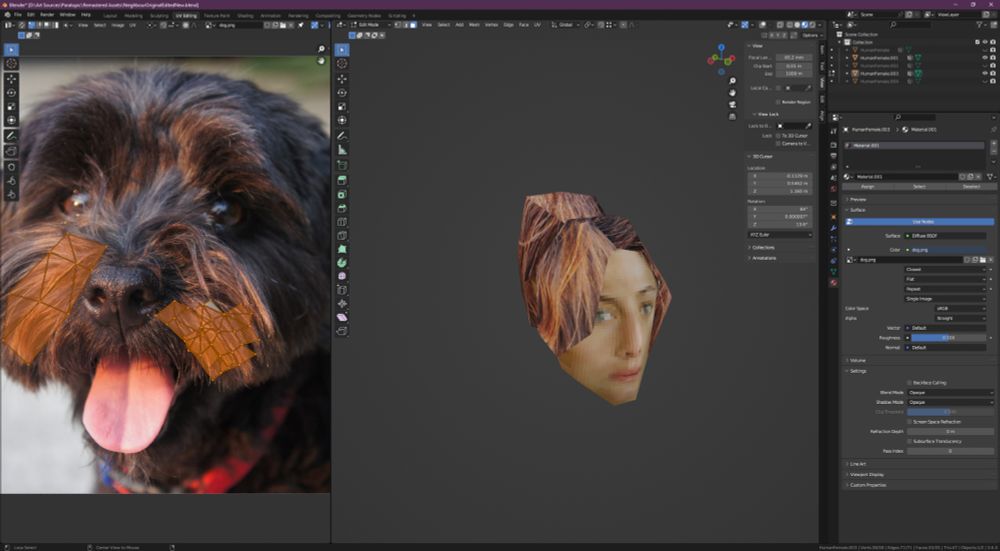This screenshot has width=1000, height=551.
Task: Open the Edit Mode selector dropdown
Action: (371, 25)
